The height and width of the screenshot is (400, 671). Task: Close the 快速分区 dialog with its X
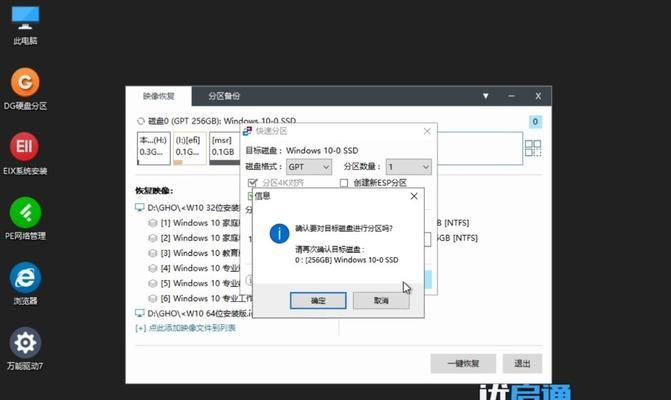pyautogui.click(x=427, y=131)
